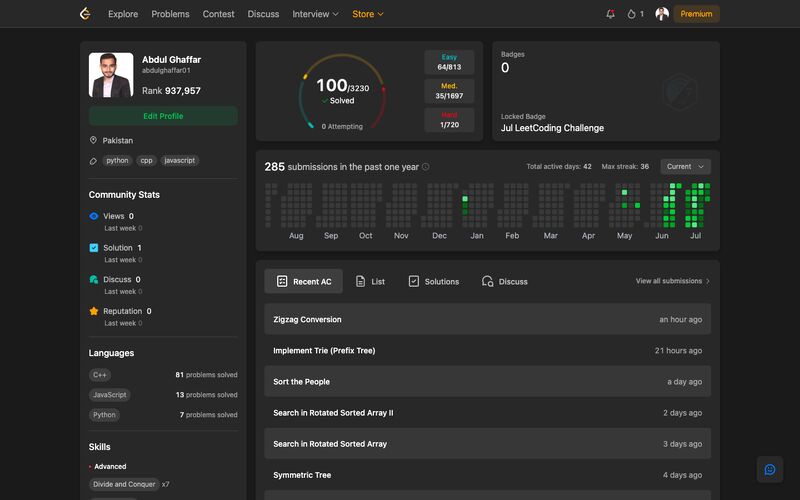Switch to the List tab
800x500 pixels.
pos(370,281)
